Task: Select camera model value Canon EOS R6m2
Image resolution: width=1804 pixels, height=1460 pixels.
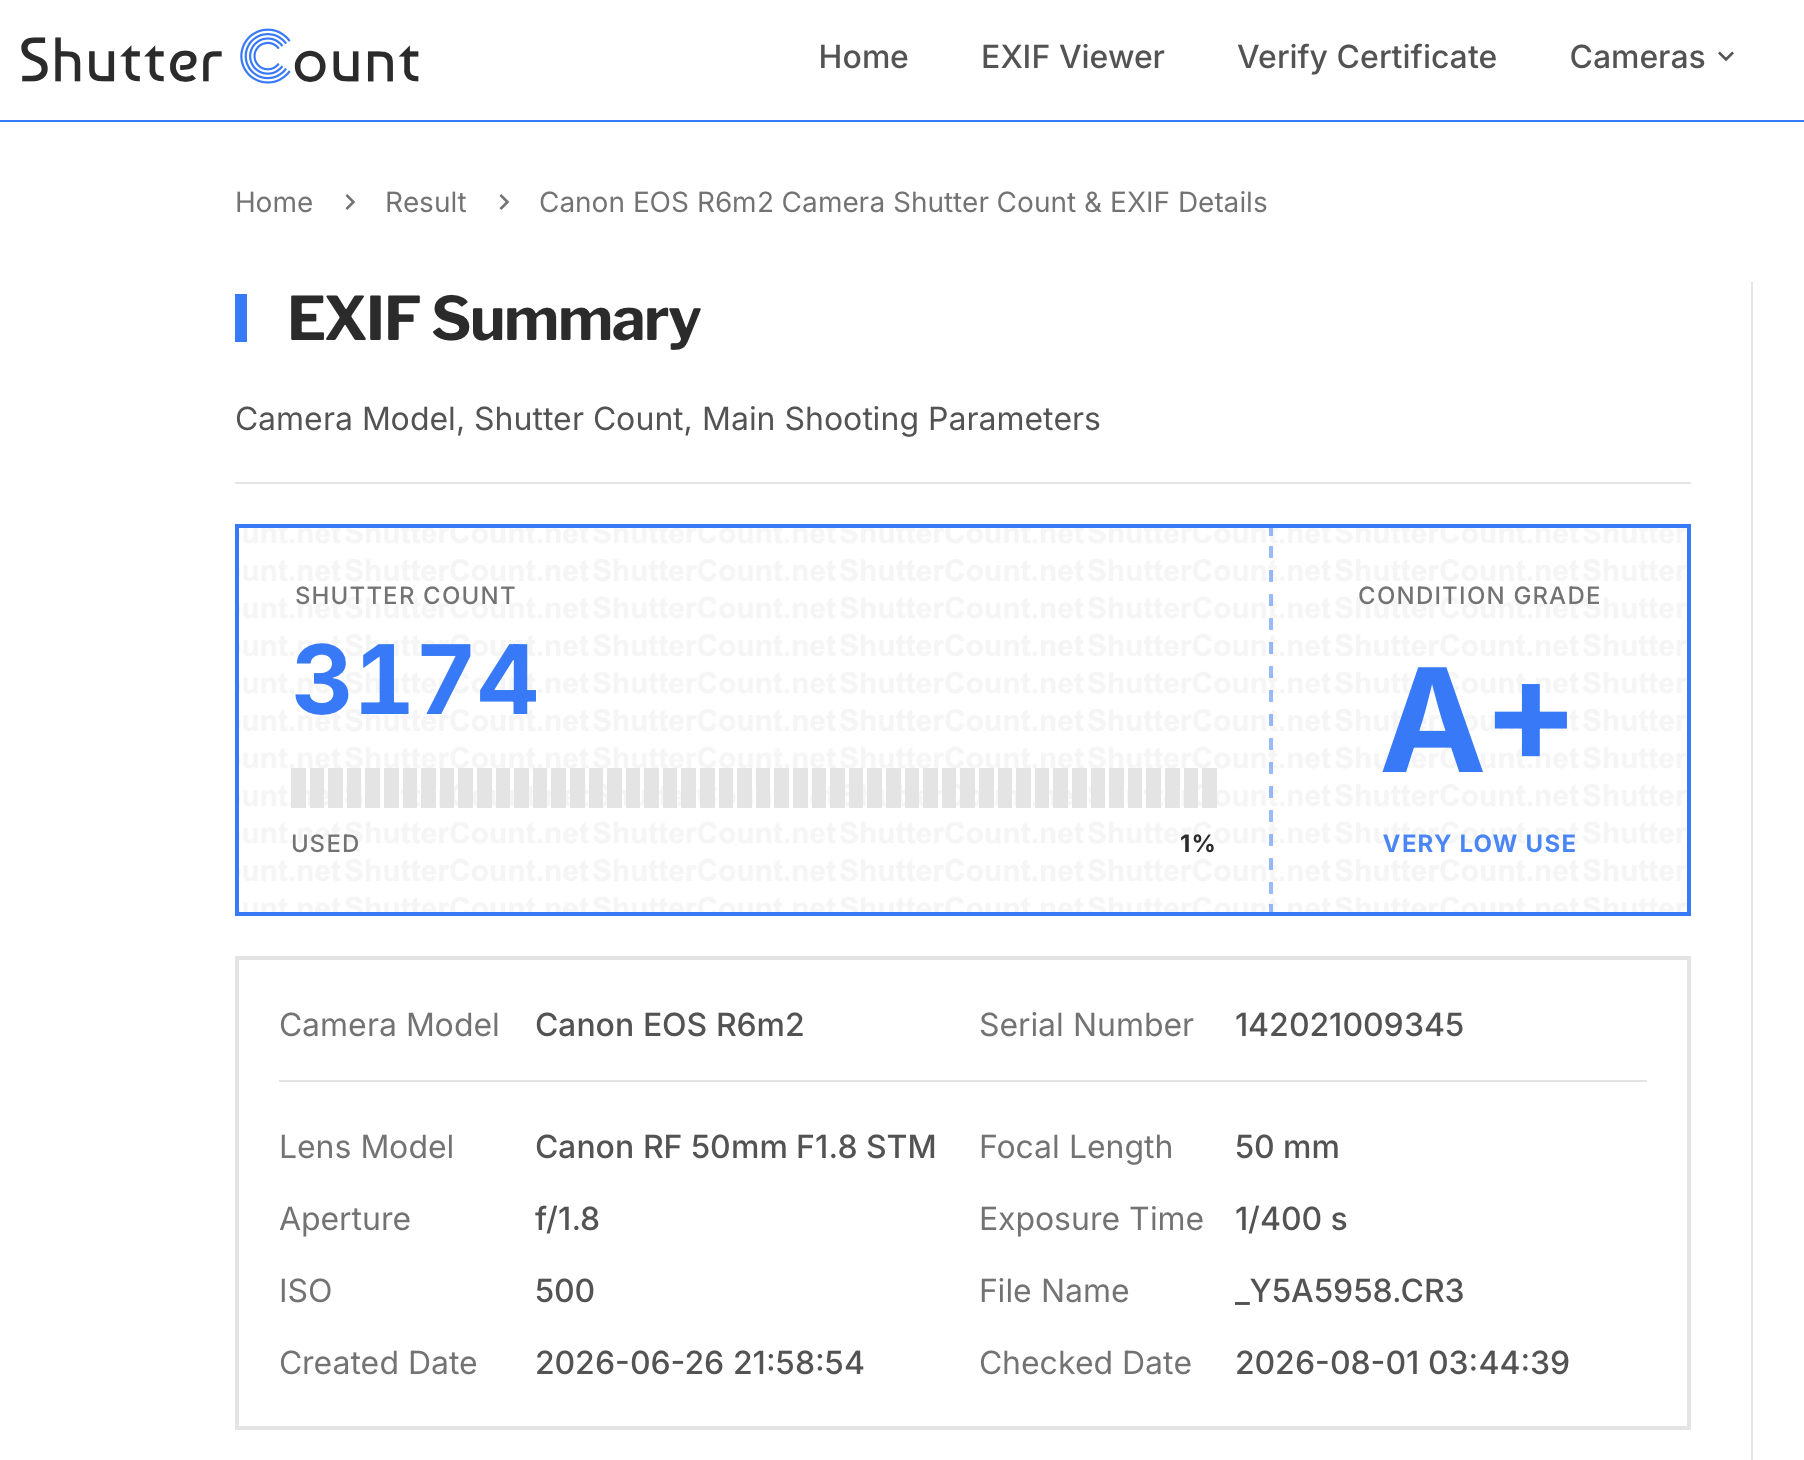Action: (x=669, y=1025)
